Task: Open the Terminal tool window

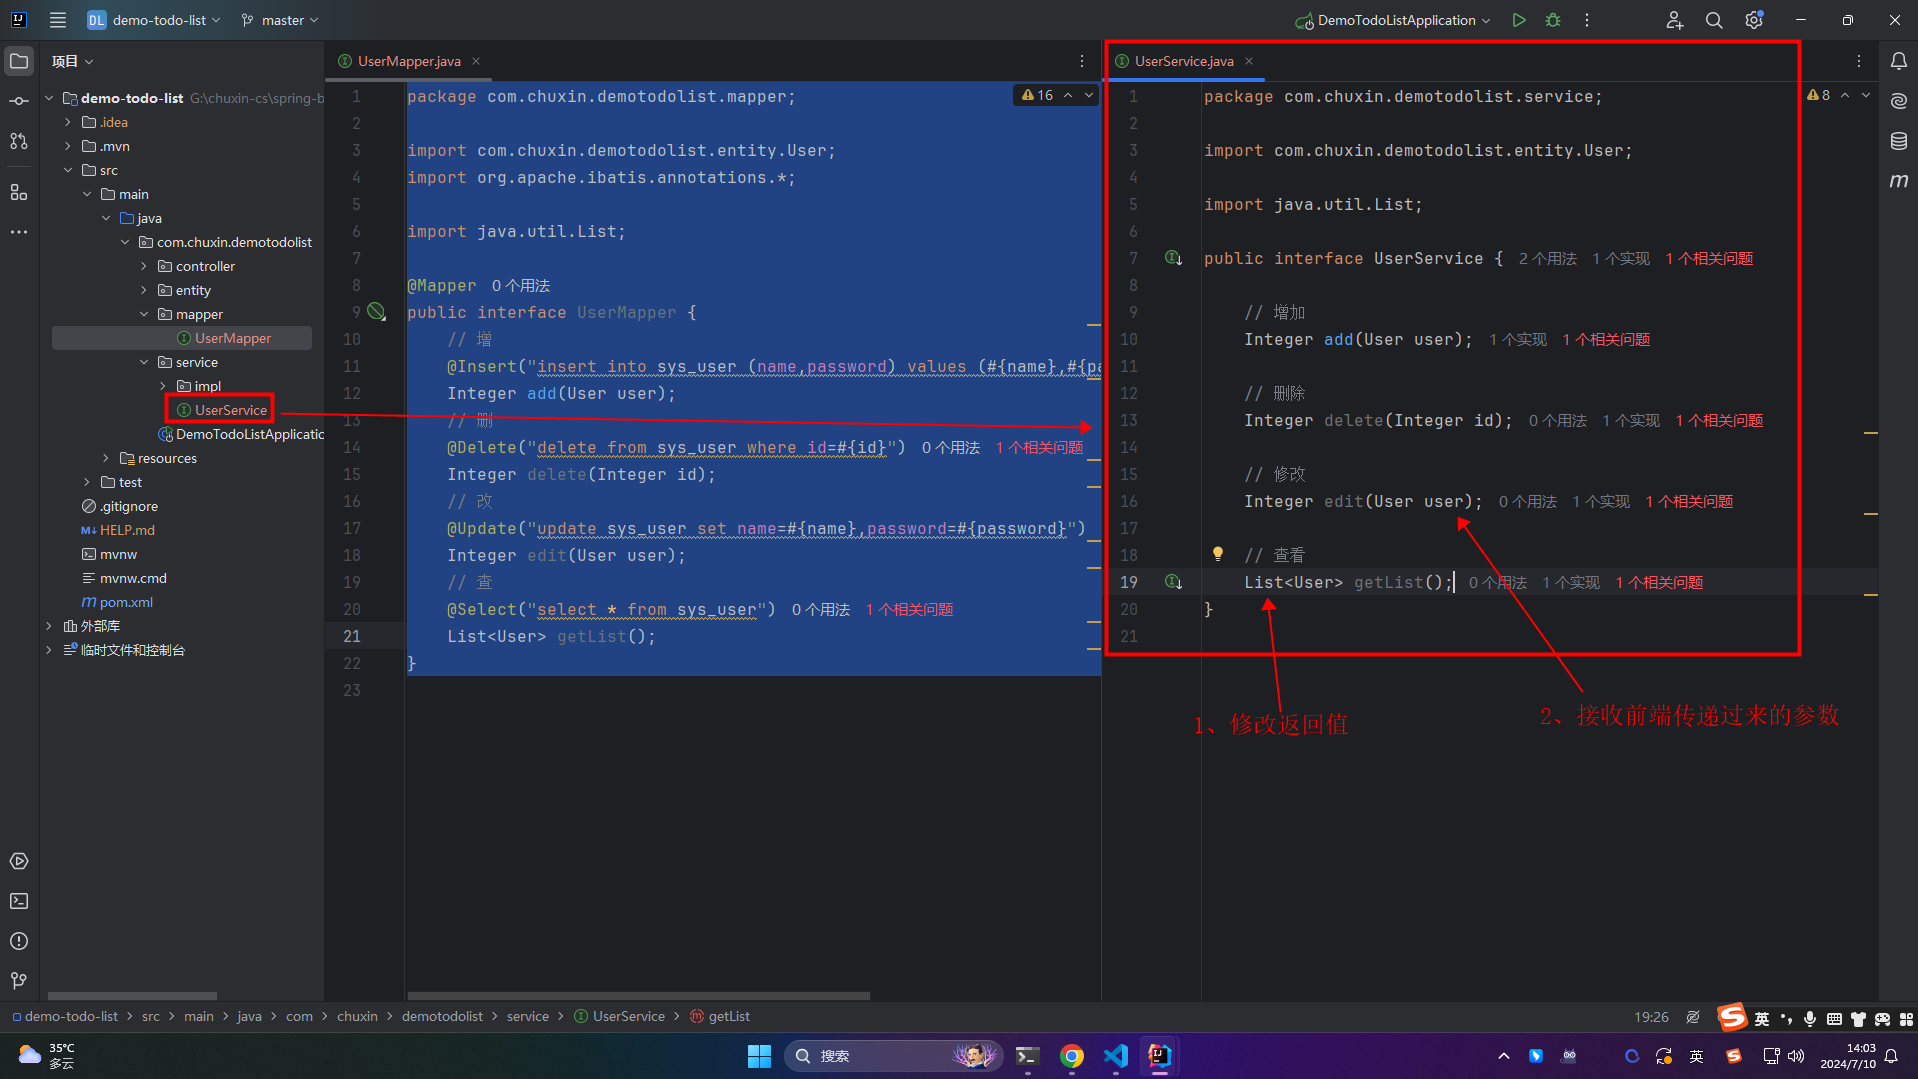Action: point(19,901)
